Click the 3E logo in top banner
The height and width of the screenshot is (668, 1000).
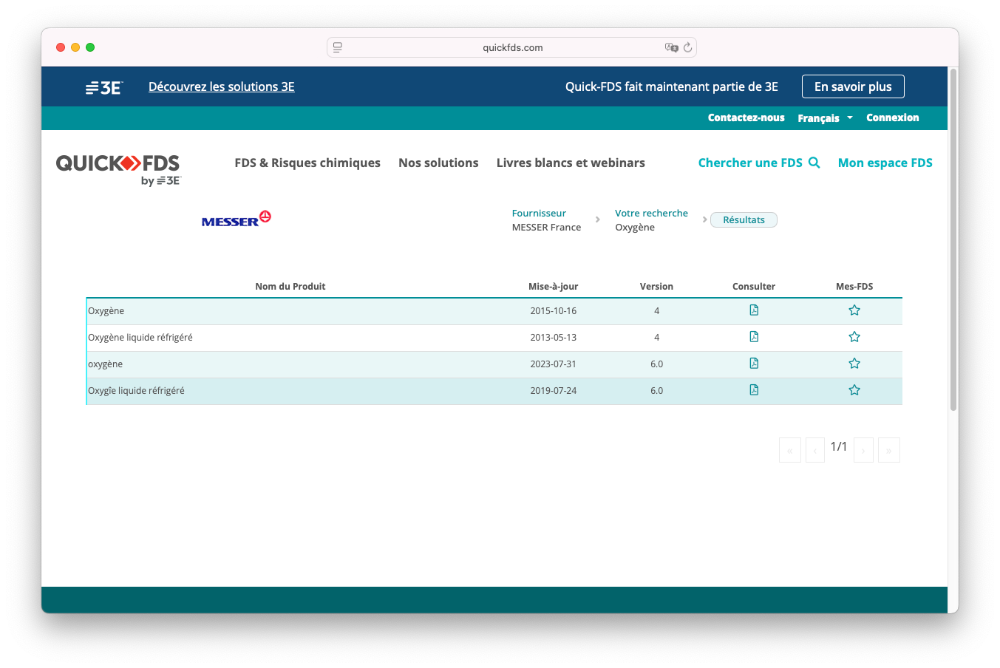click(103, 87)
